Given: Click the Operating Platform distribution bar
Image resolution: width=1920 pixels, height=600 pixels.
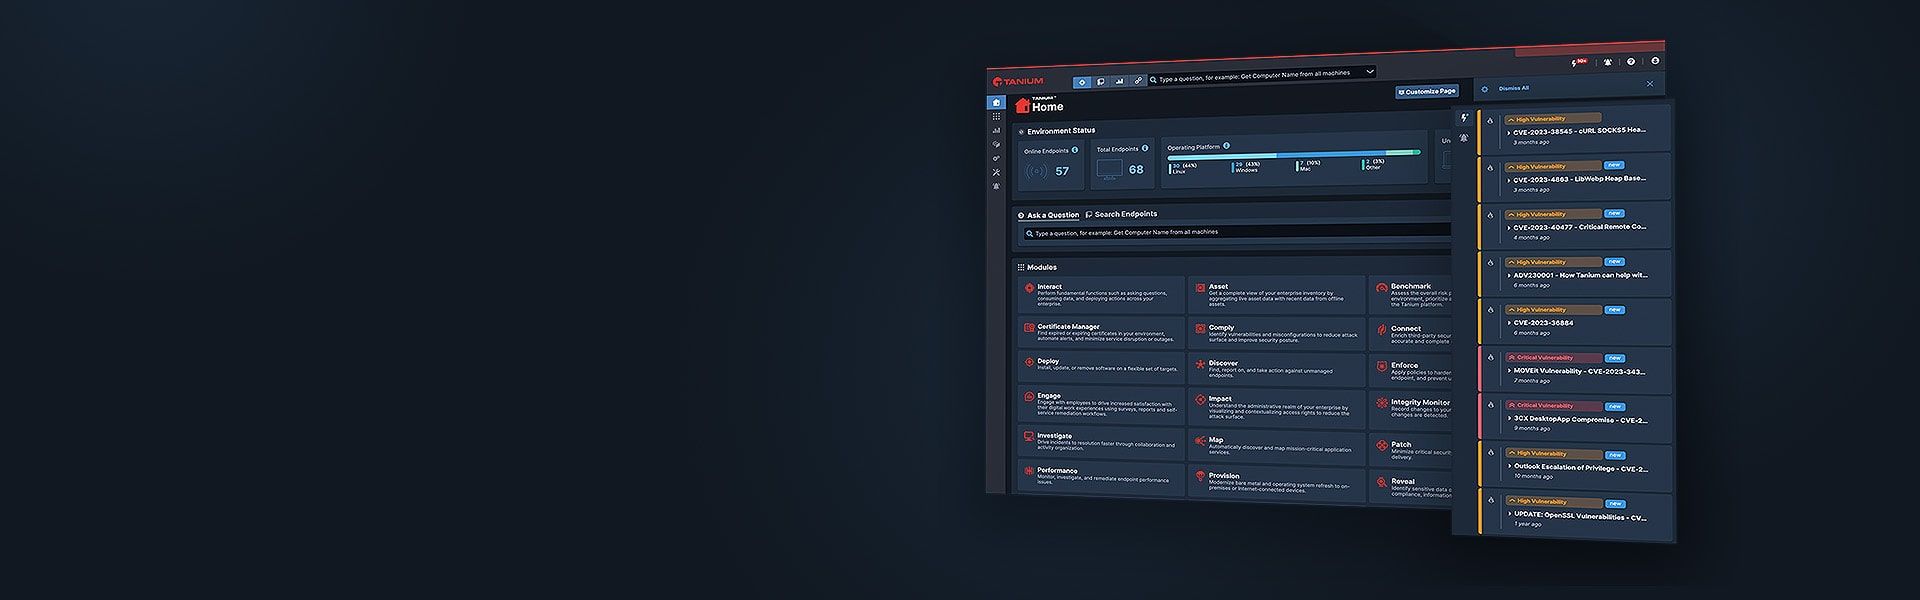Looking at the screenshot, I should (x=1294, y=155).
